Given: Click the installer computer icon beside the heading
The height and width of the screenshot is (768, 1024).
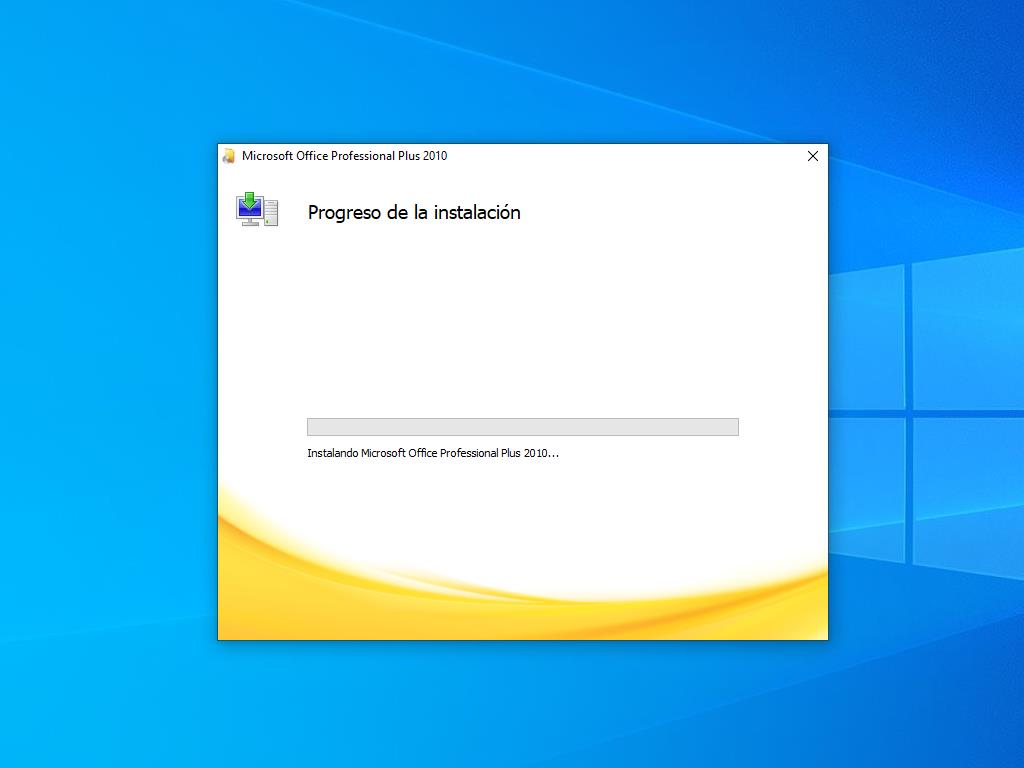Looking at the screenshot, I should pos(257,210).
